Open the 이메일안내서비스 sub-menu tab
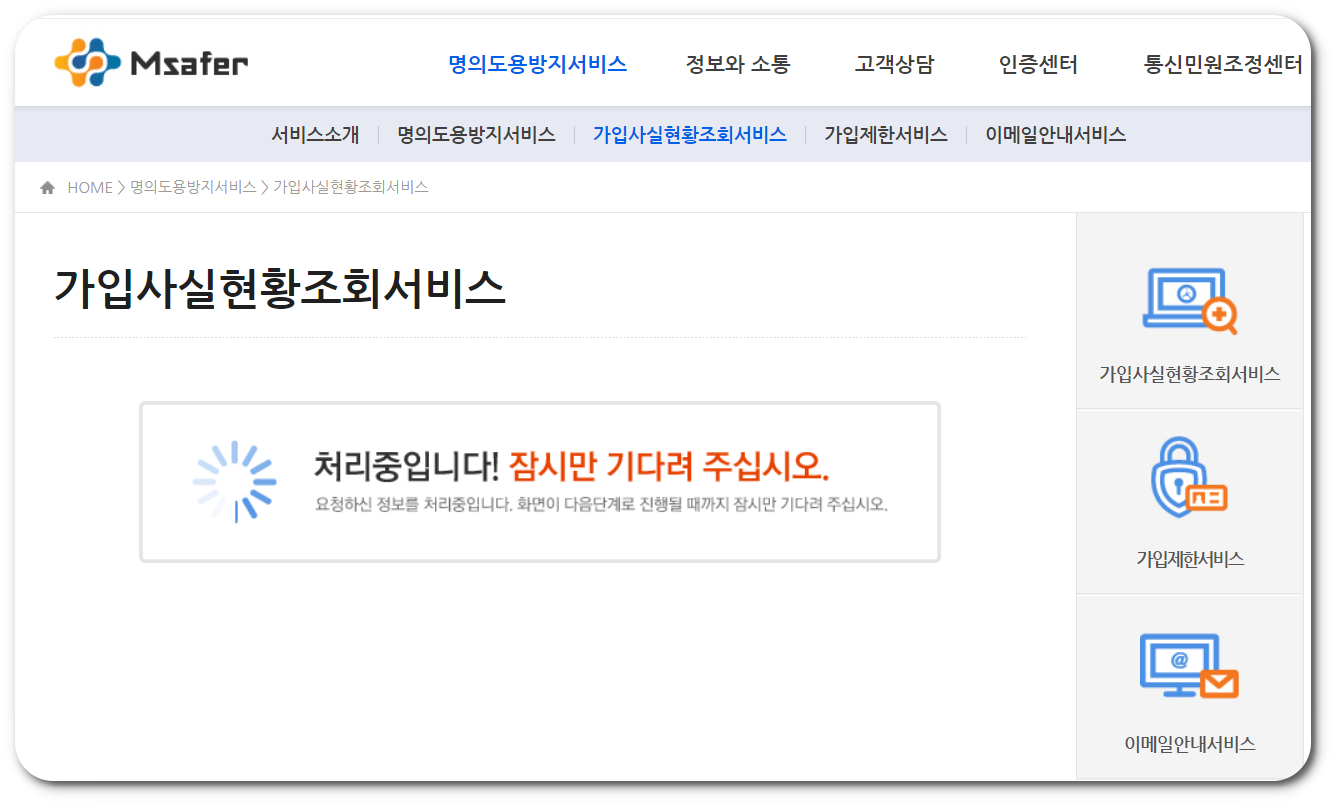The height and width of the screenshot is (806, 1336). 1056,133
